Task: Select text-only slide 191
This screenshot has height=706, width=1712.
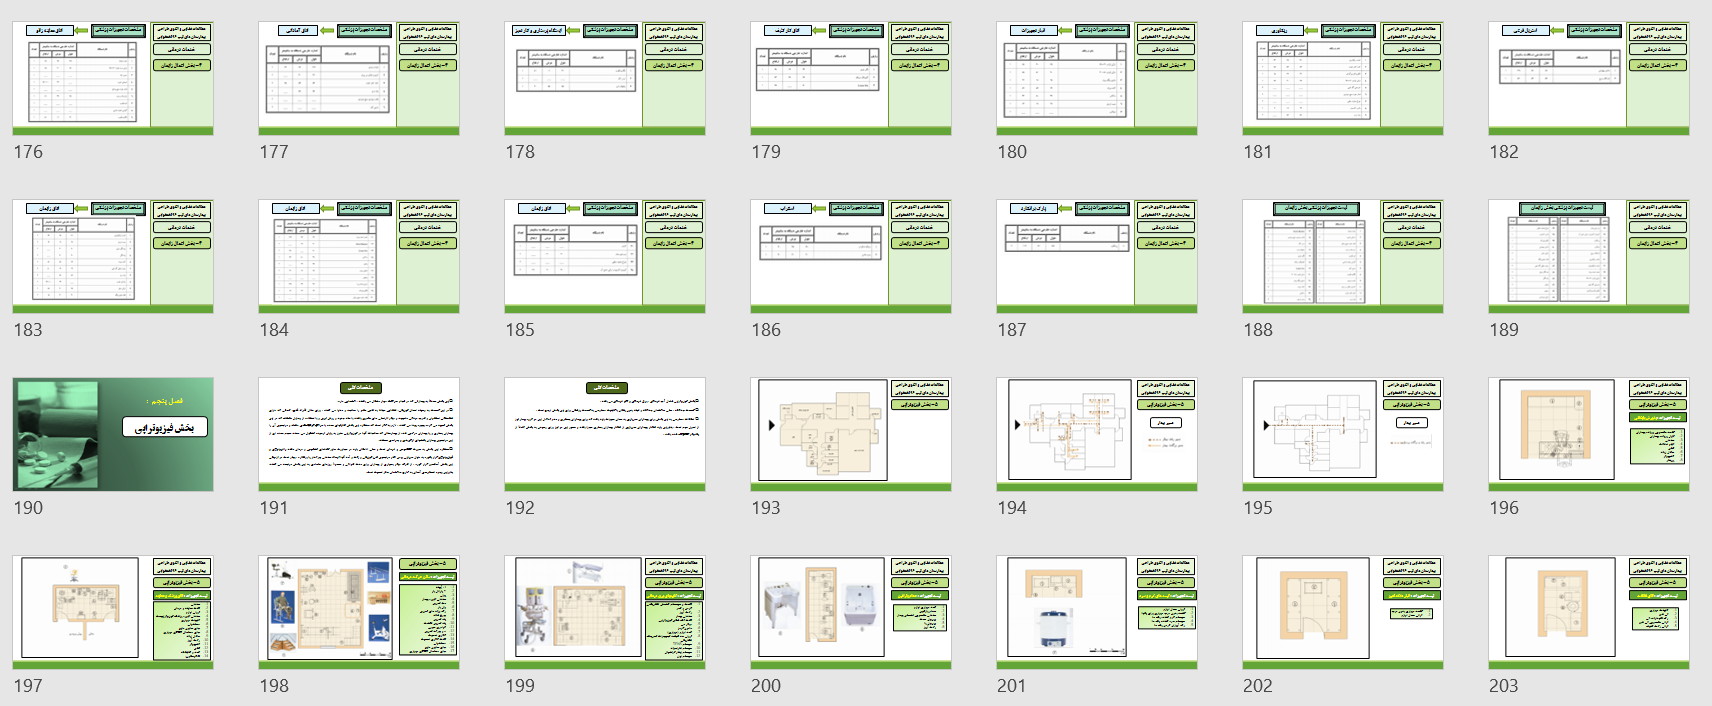Action: [359, 435]
